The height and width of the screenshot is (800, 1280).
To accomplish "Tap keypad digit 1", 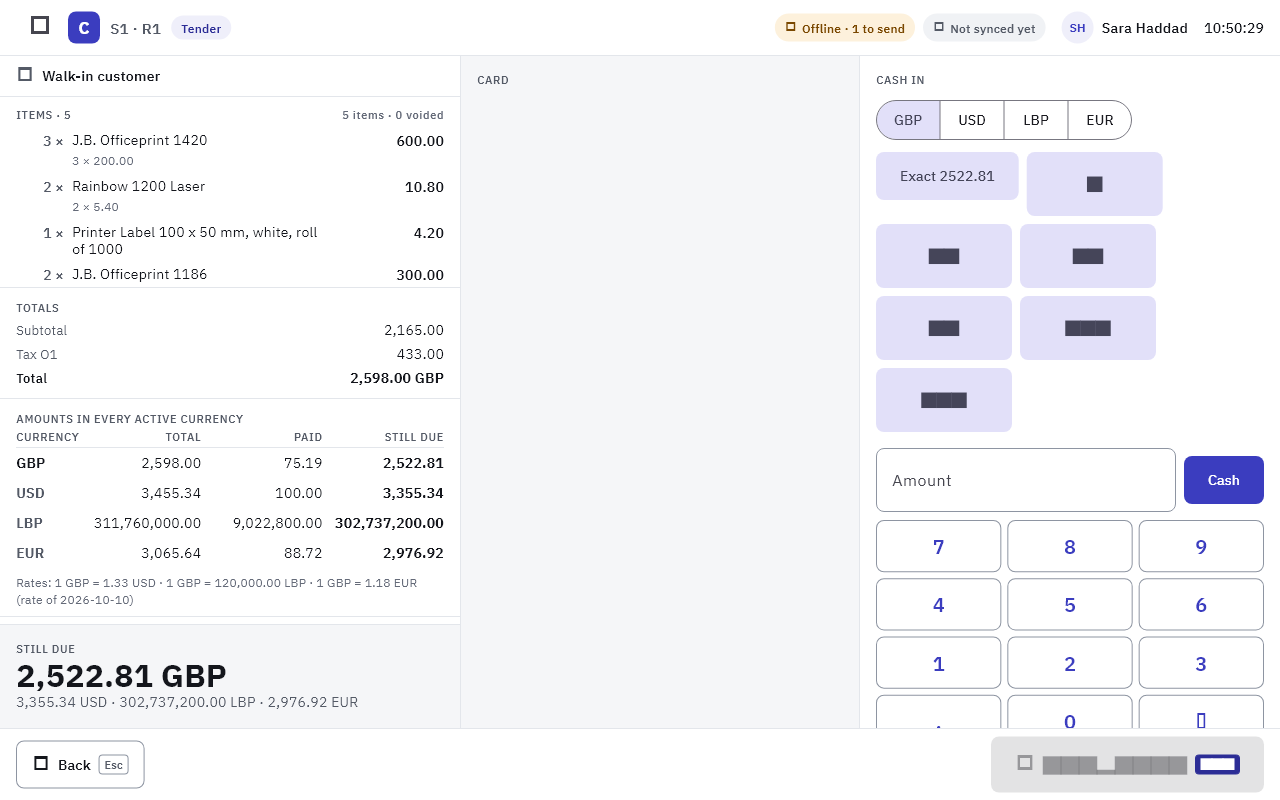I will click(x=938, y=663).
